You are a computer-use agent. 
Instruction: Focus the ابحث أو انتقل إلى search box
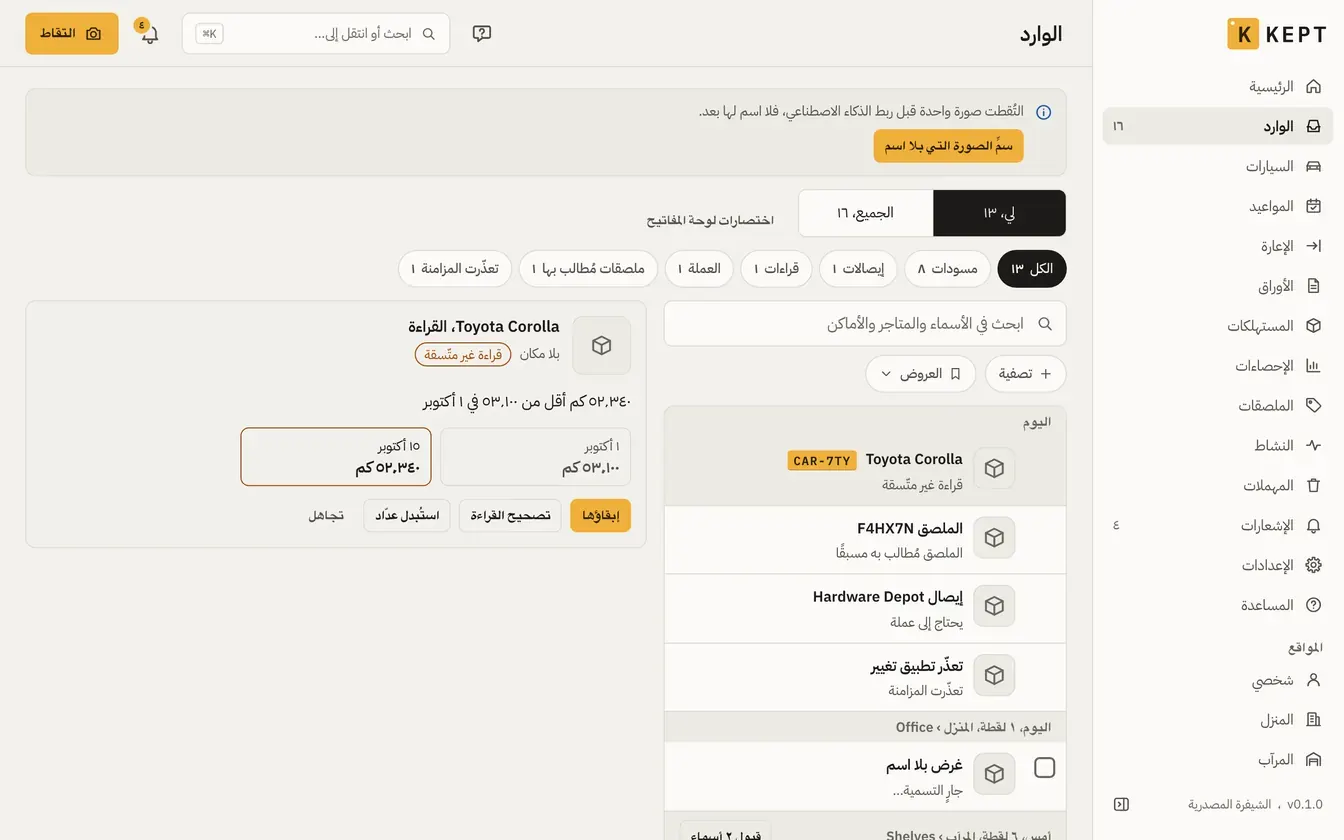point(316,34)
